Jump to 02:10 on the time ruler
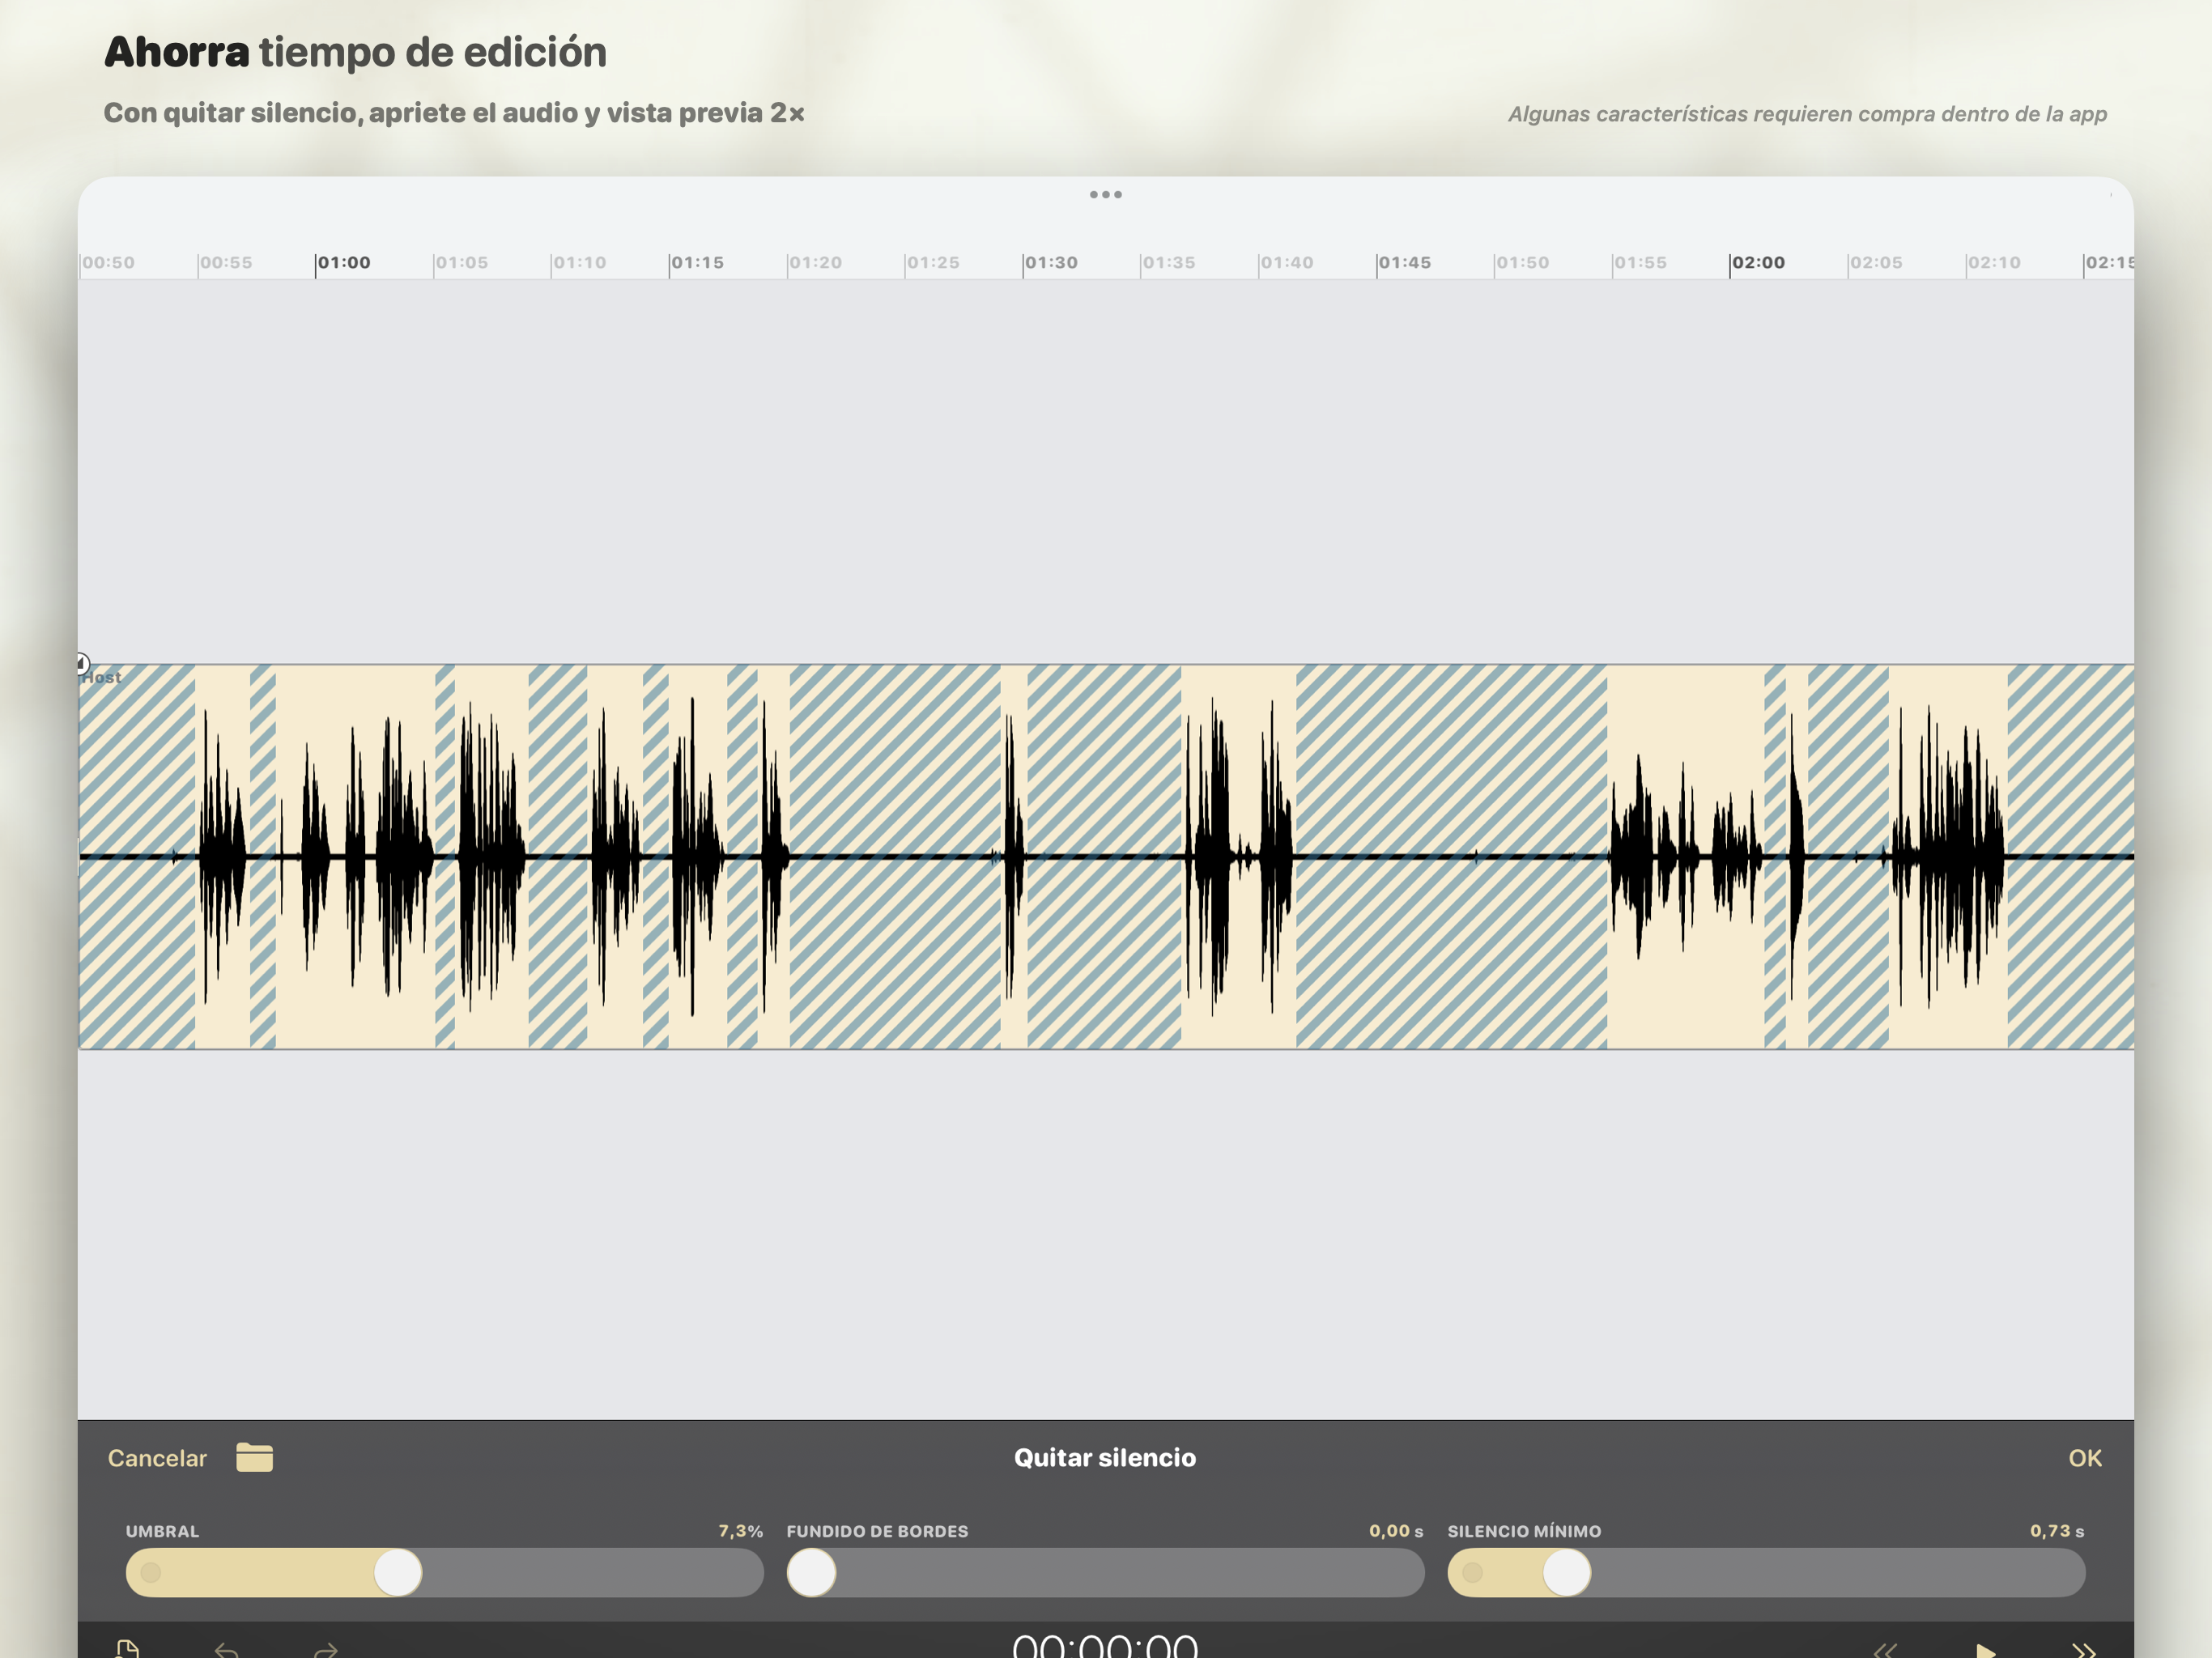Image resolution: width=2212 pixels, height=1658 pixels. coord(1994,263)
